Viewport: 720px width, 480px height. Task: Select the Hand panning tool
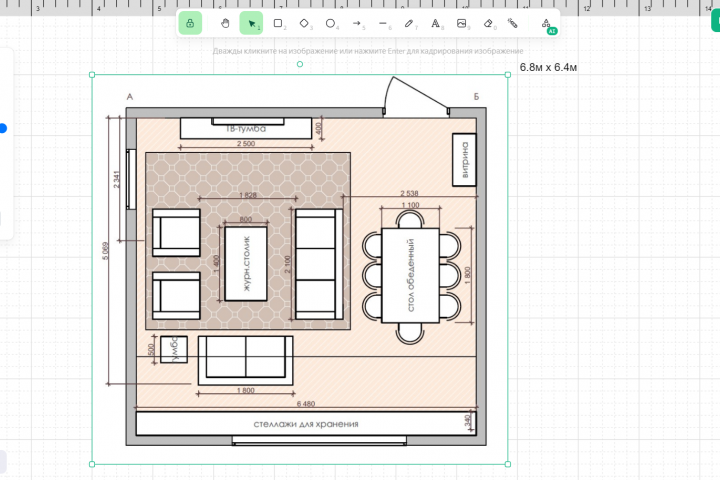pos(225,23)
